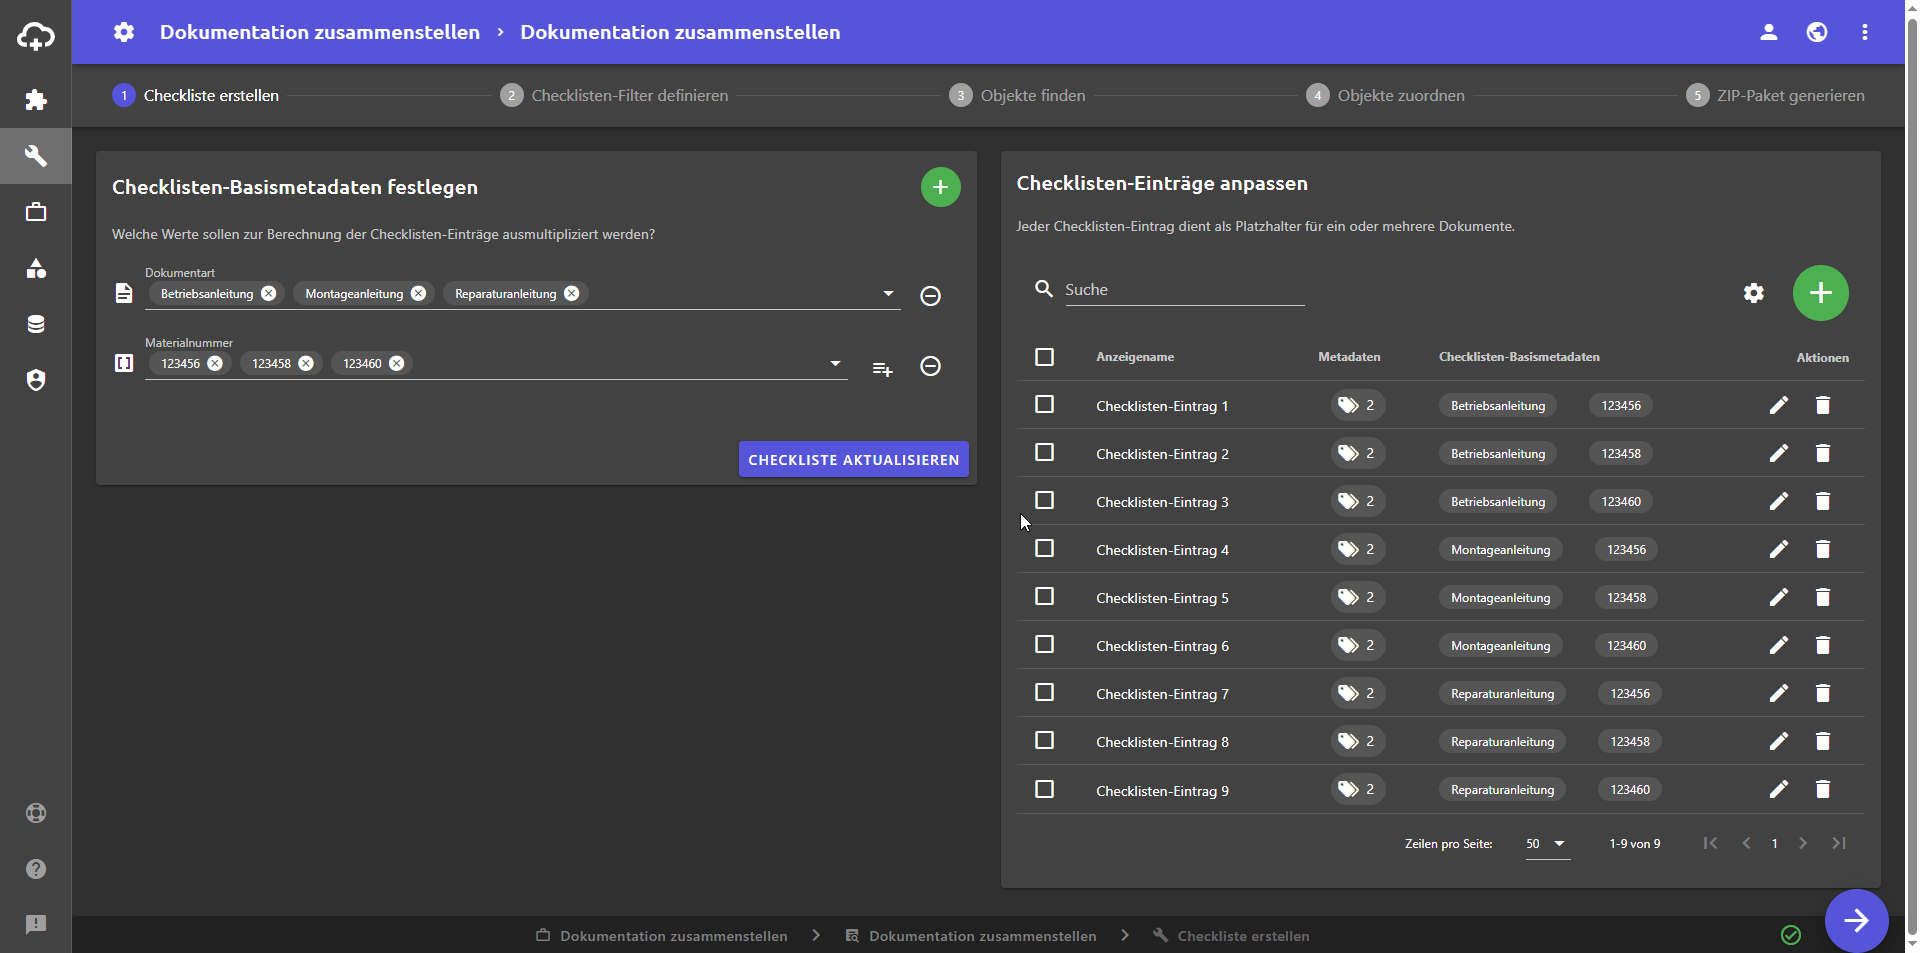Open table settings gear next to search
1920x953 pixels.
point(1753,293)
